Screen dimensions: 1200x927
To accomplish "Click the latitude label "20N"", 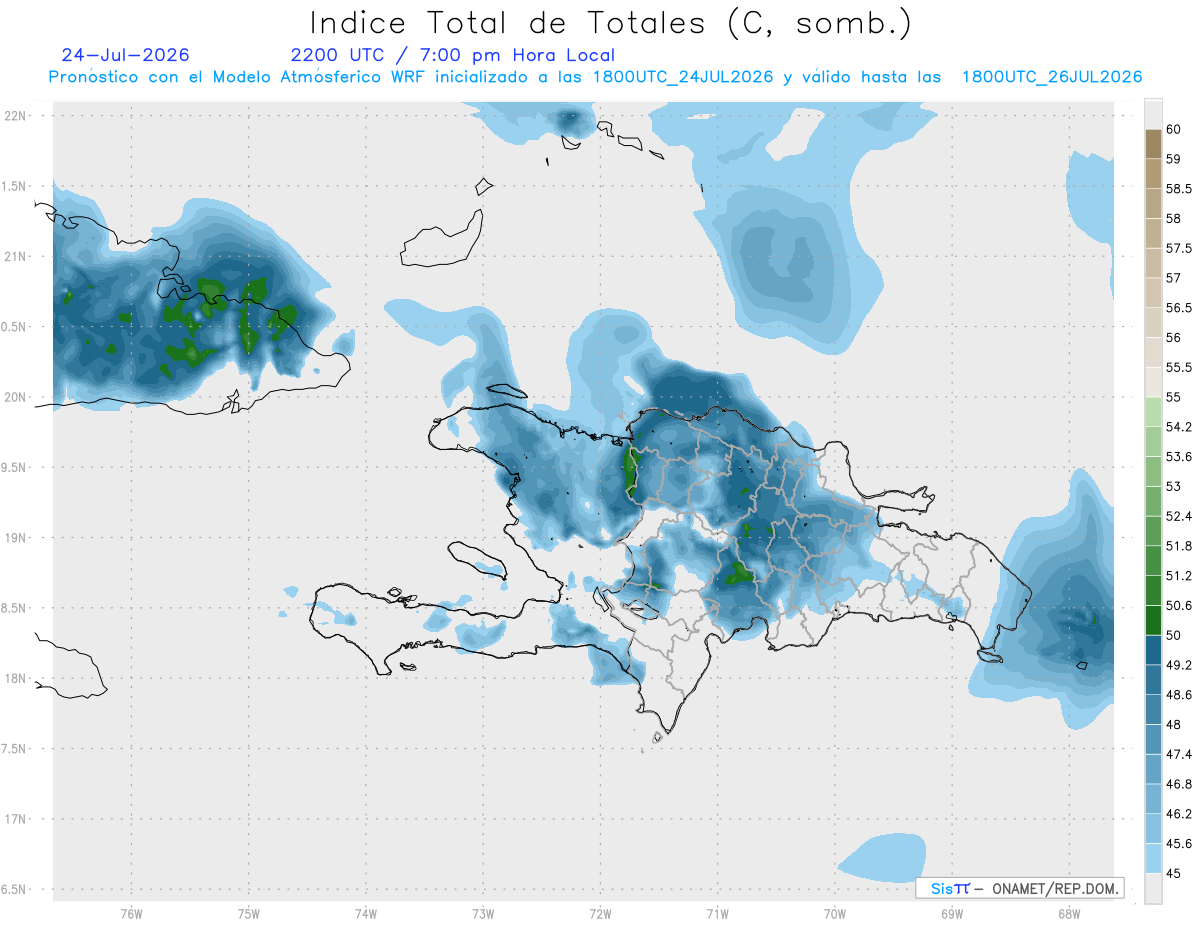I will (17, 397).
